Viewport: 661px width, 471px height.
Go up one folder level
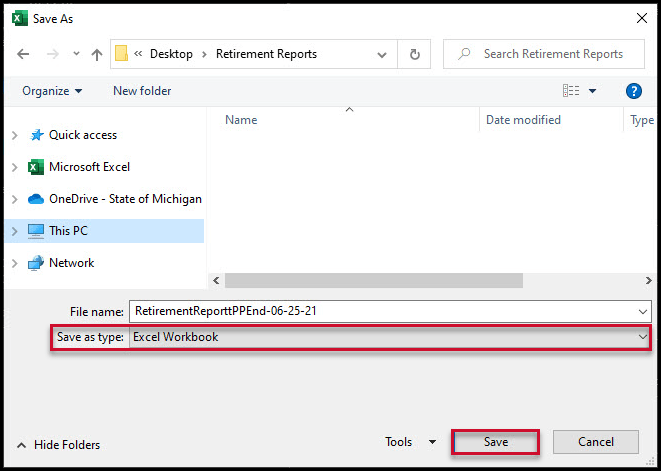coord(97,54)
